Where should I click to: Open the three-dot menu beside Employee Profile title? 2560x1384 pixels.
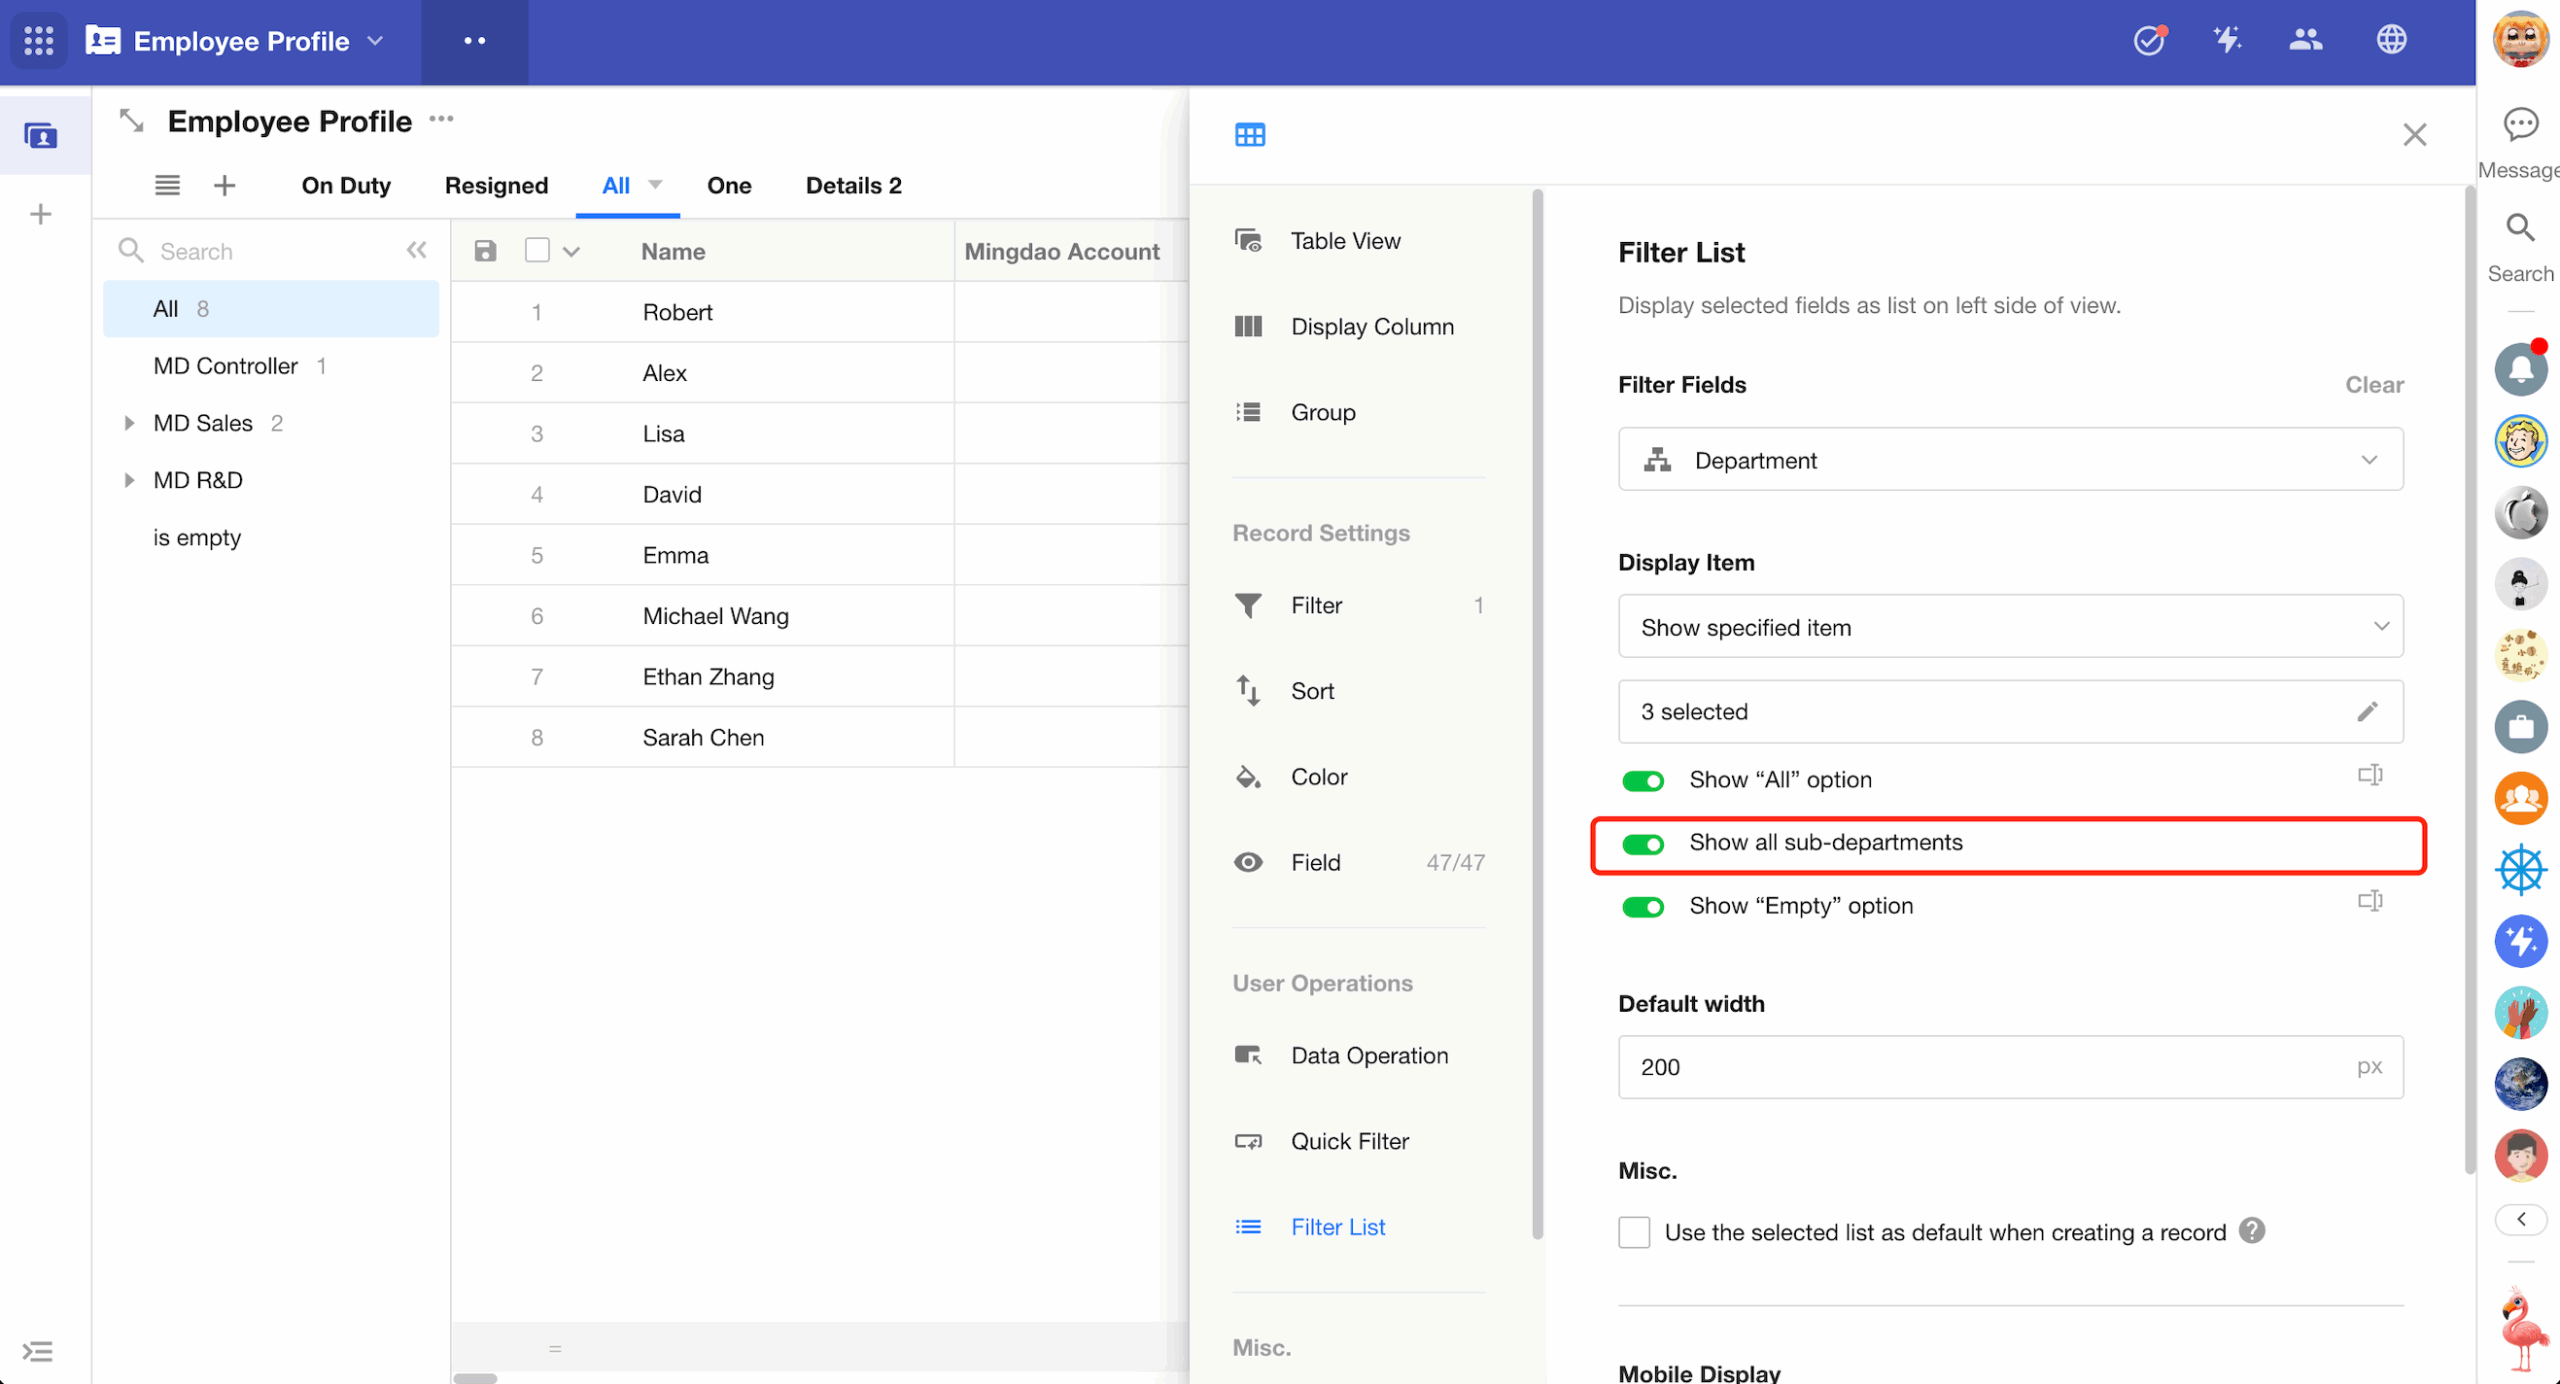pos(441,120)
